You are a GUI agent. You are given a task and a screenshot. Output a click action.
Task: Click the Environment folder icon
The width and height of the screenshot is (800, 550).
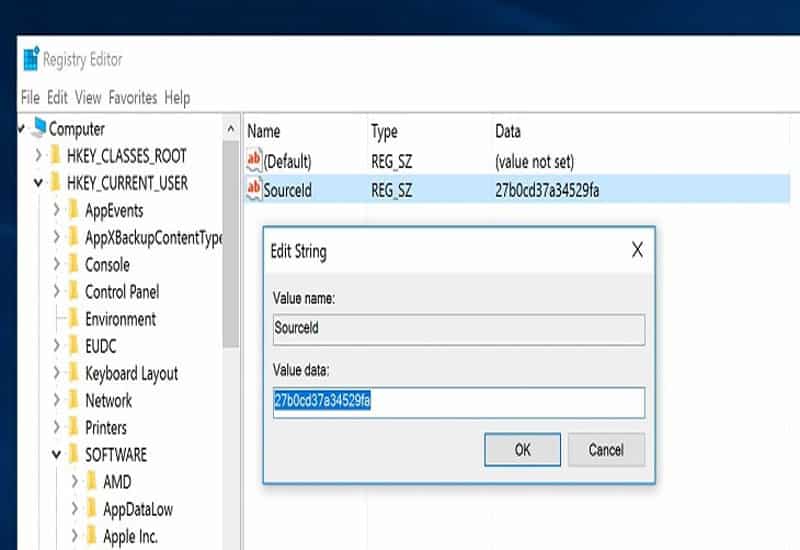[x=73, y=318]
